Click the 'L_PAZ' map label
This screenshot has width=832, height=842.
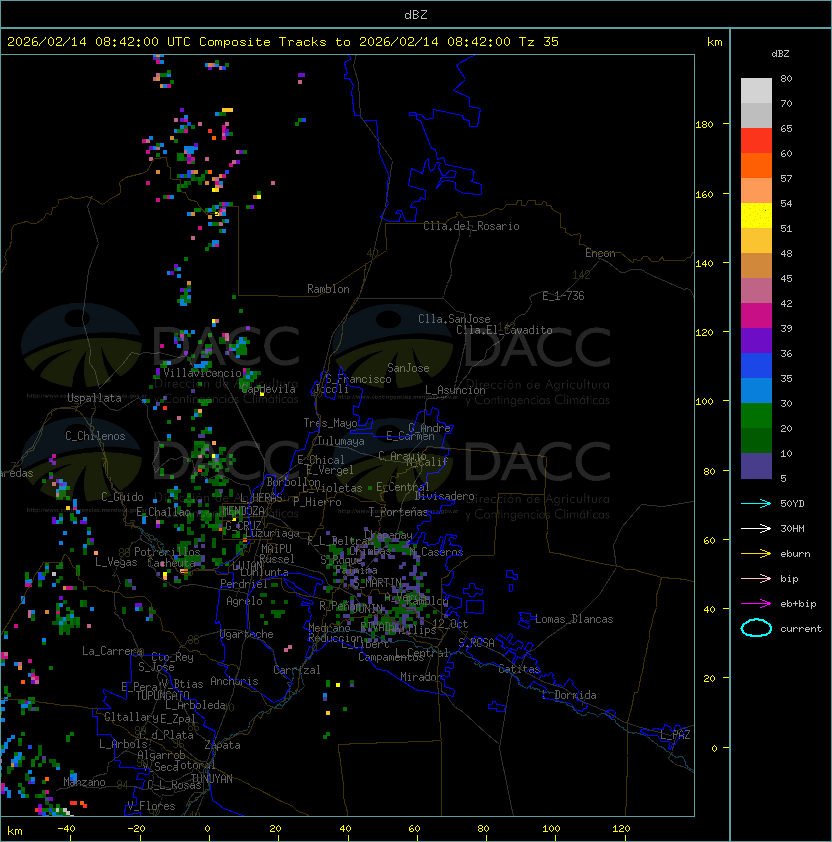pyautogui.click(x=675, y=735)
